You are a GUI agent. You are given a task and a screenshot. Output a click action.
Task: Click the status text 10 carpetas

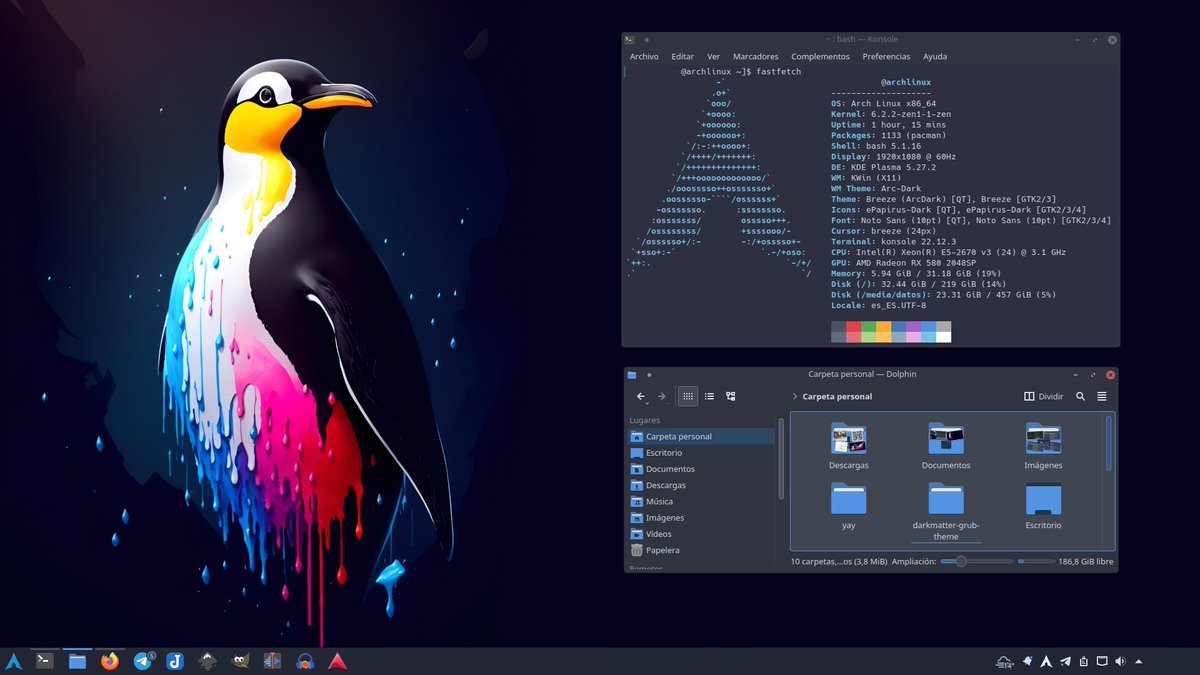pyautogui.click(x=838, y=562)
